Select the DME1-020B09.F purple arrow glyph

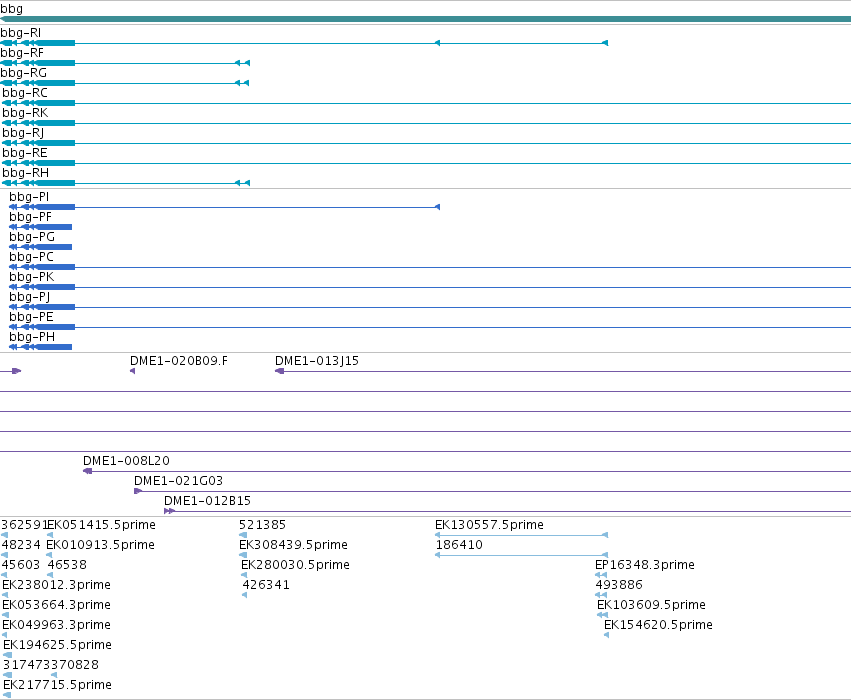click(132, 371)
